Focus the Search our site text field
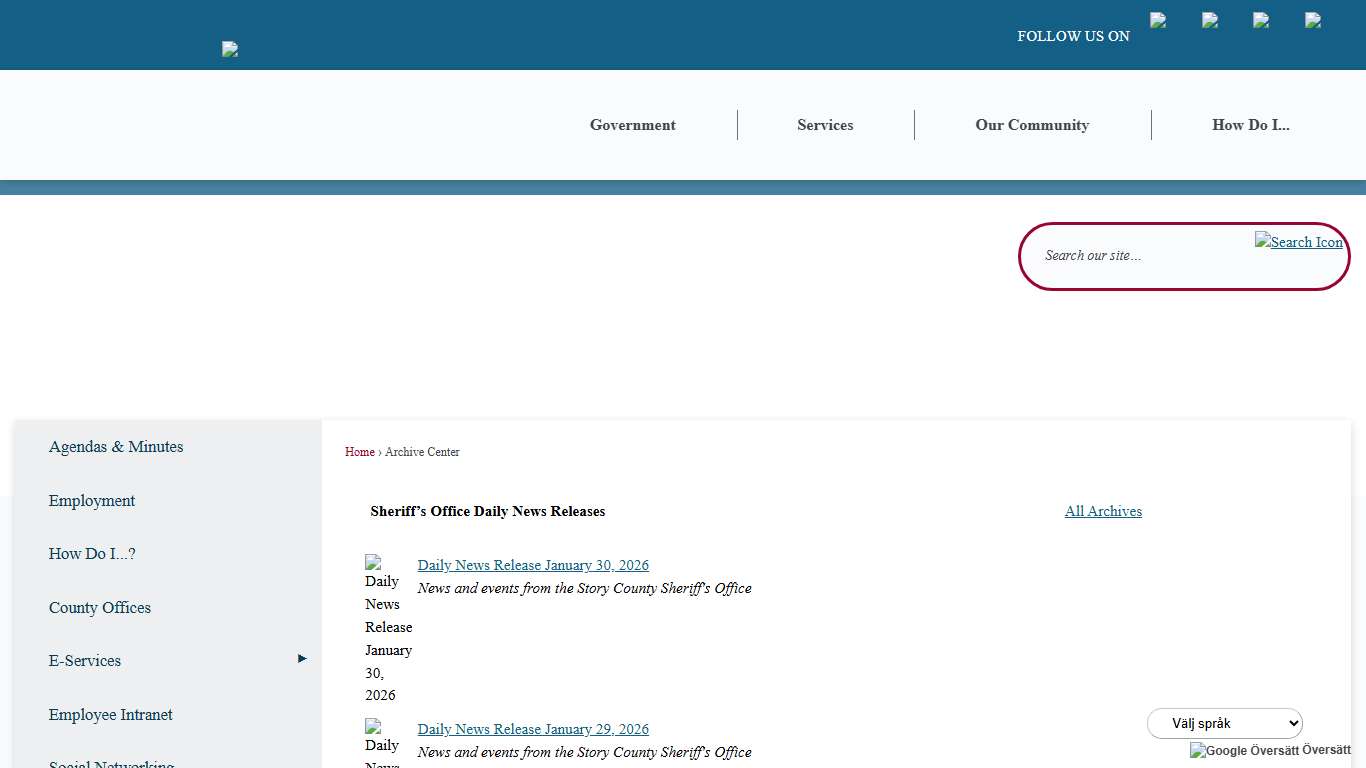 [1140, 256]
